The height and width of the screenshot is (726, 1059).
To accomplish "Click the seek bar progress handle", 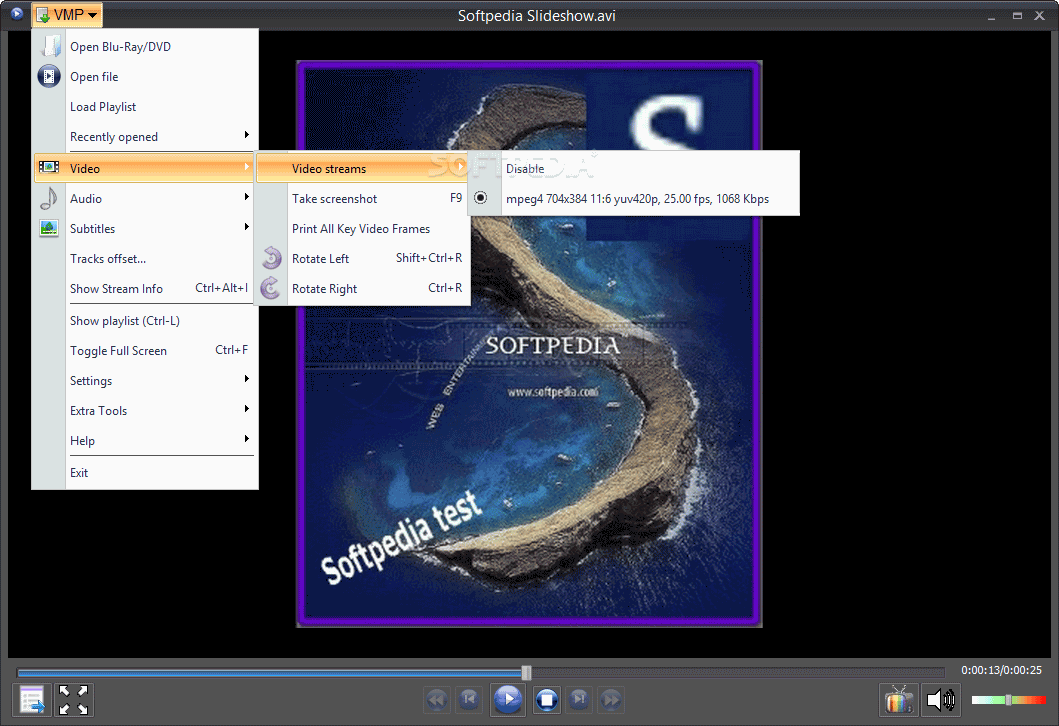I will (526, 672).
